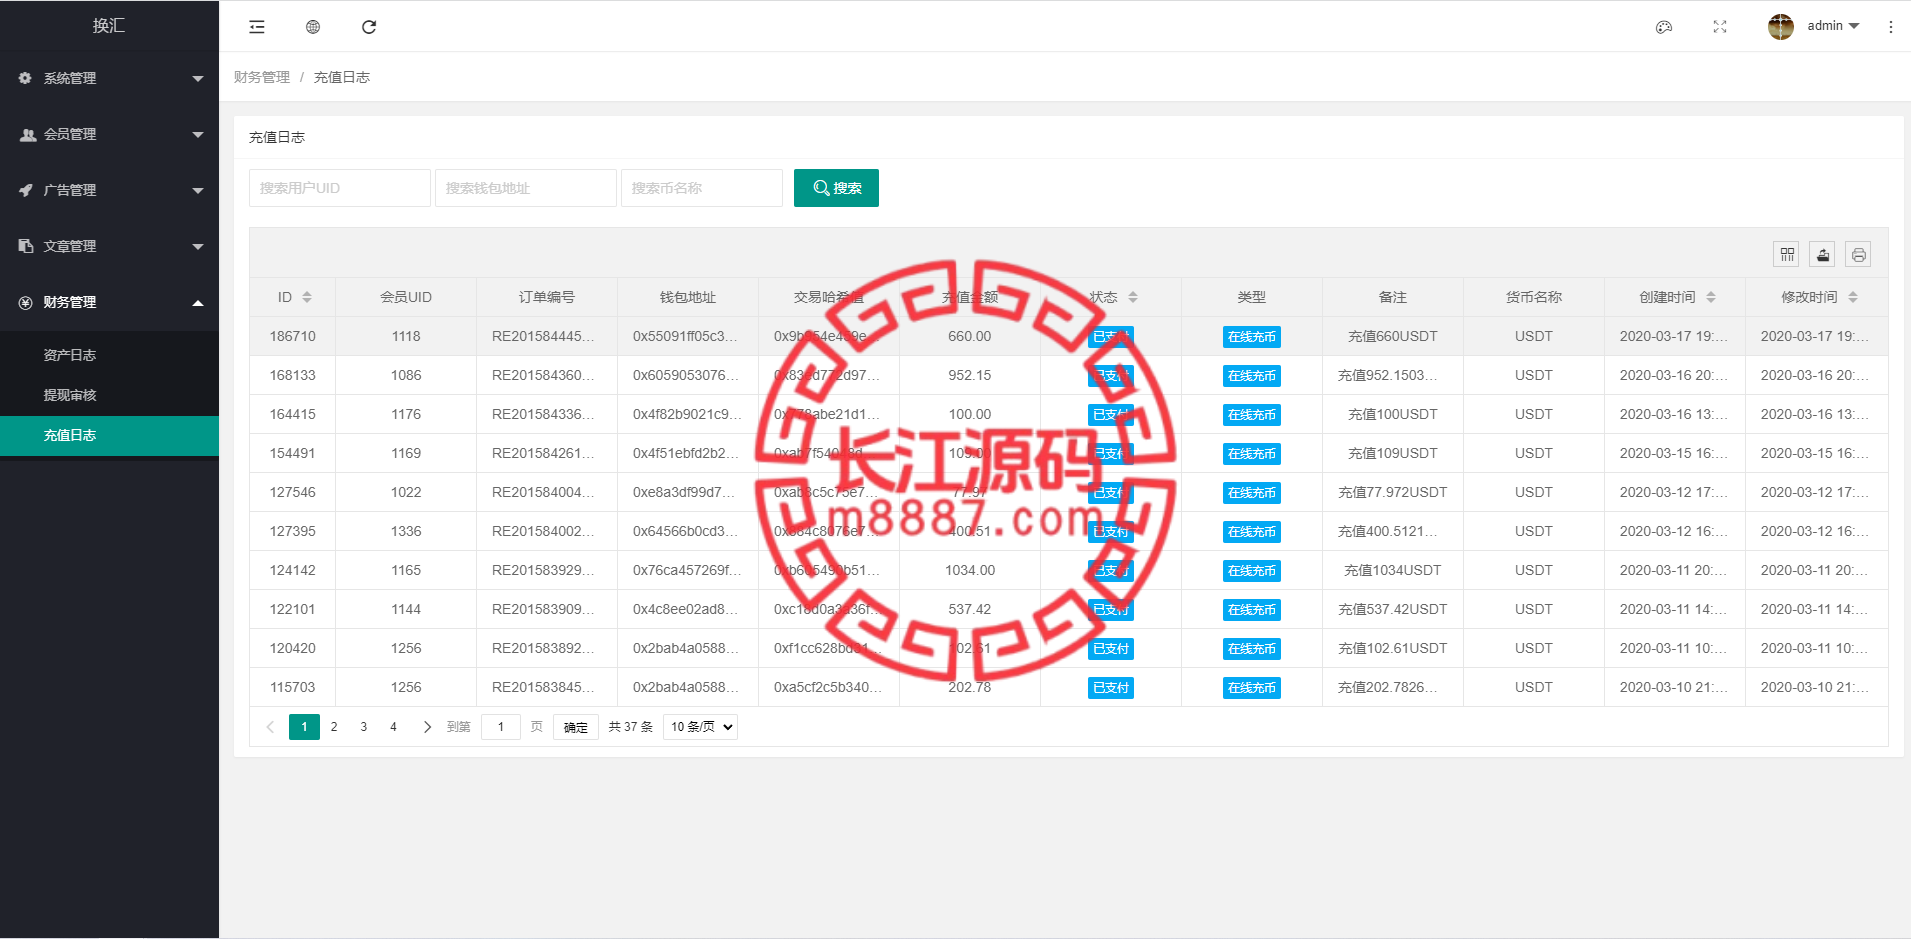Sort by 创建时间 column arrows

[1711, 297]
